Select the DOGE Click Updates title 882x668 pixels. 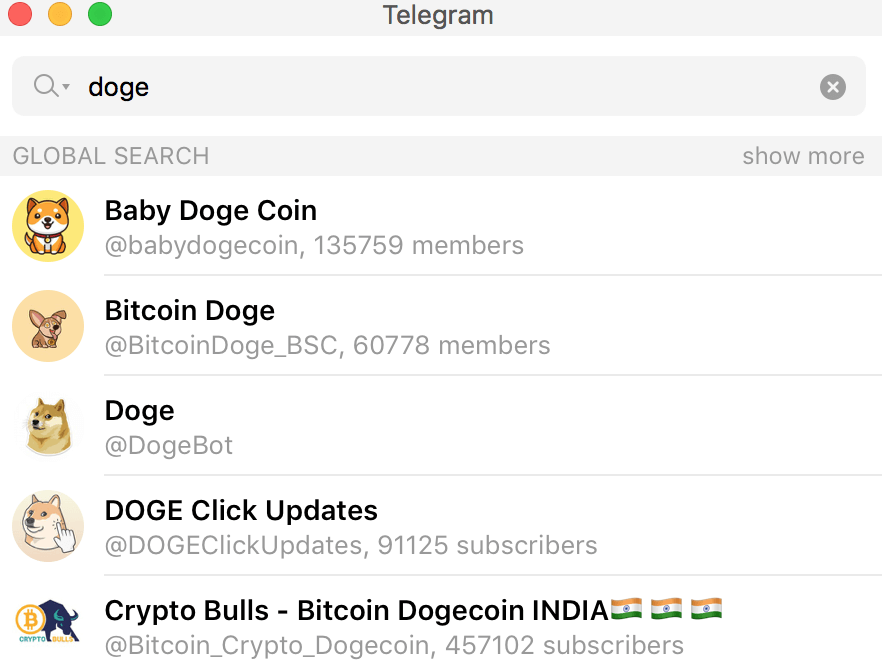[241, 511]
